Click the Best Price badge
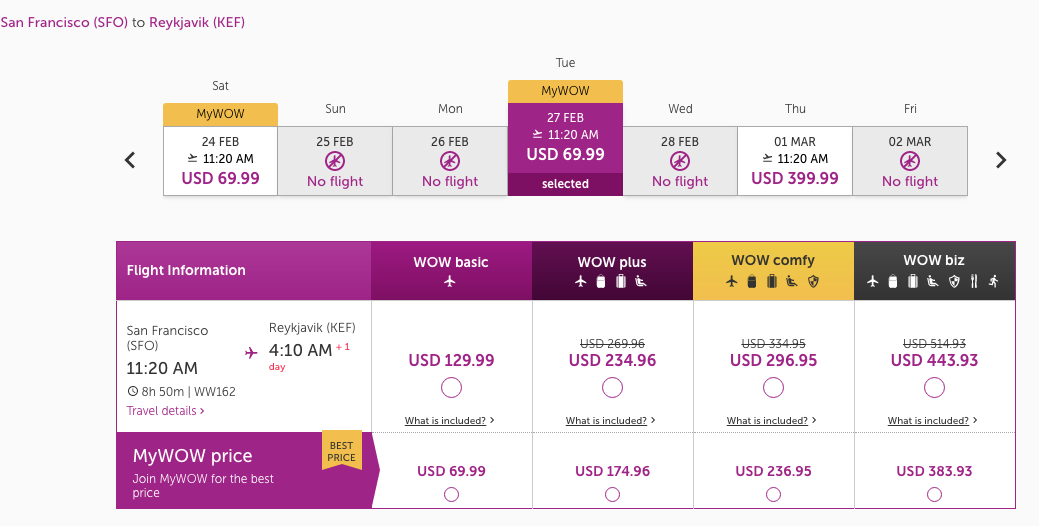This screenshot has width=1039, height=526. pos(341,452)
